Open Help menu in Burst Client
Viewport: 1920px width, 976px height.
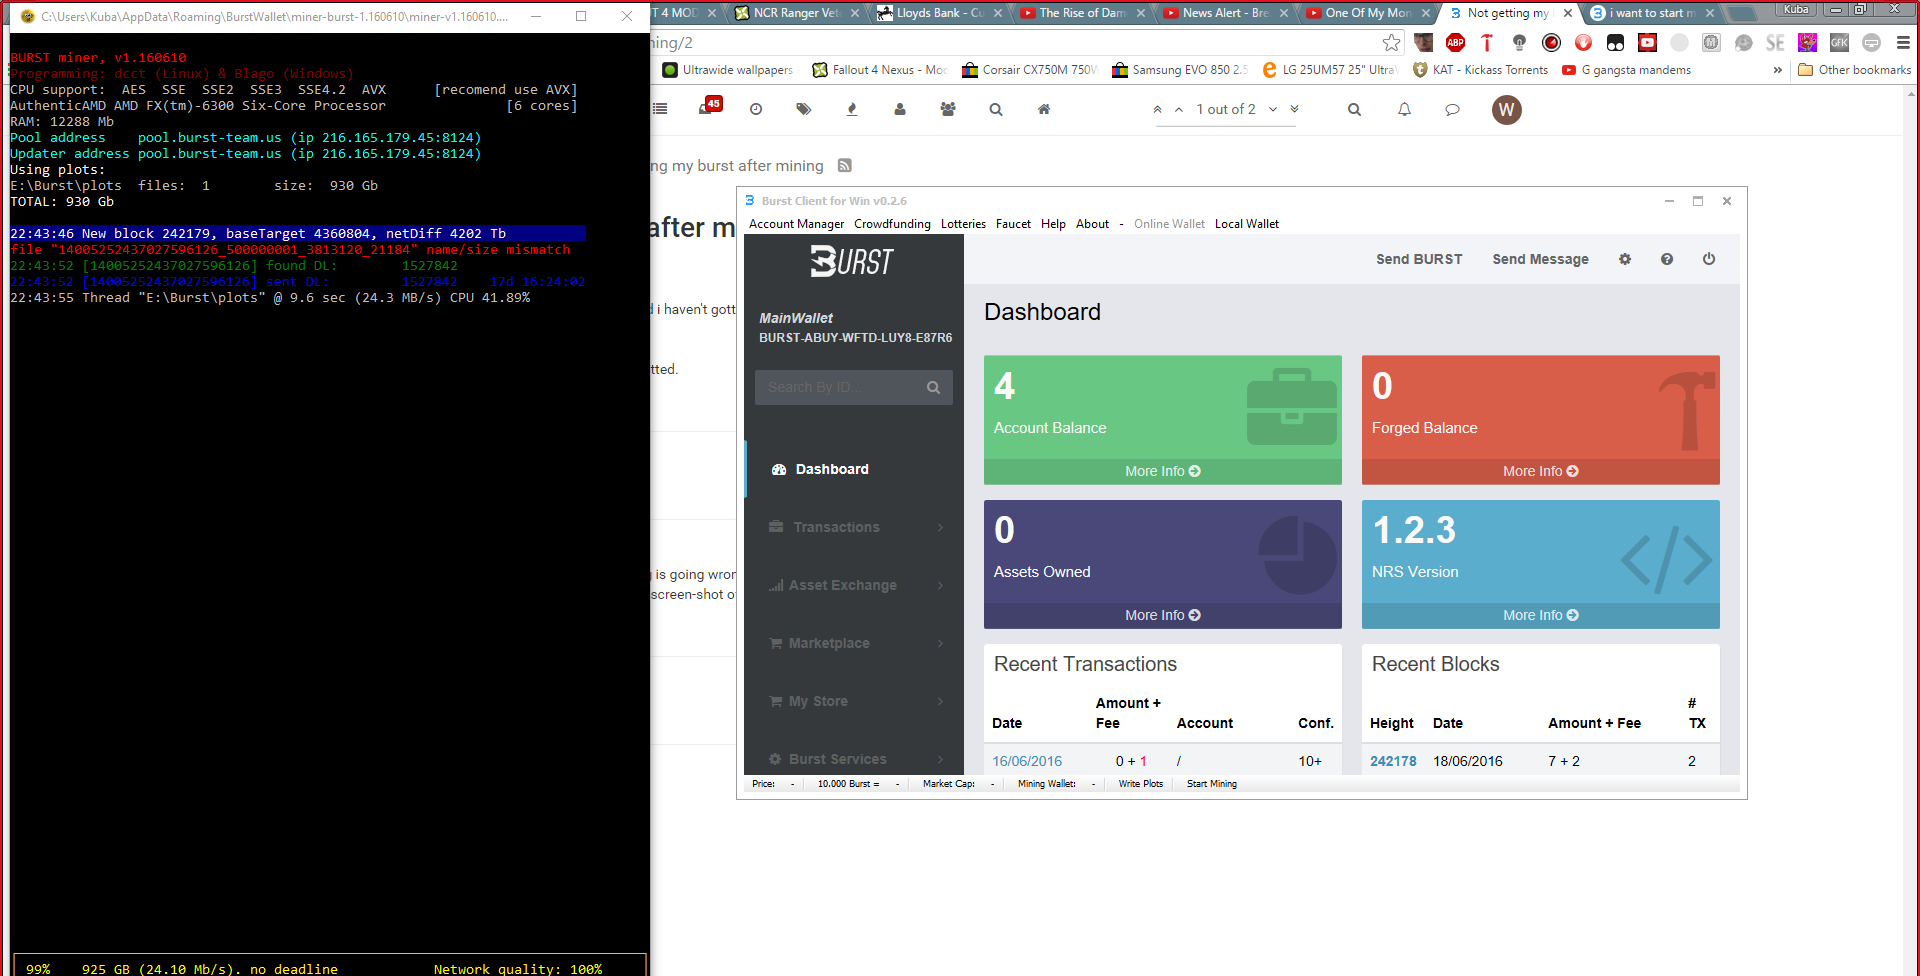(x=1053, y=224)
